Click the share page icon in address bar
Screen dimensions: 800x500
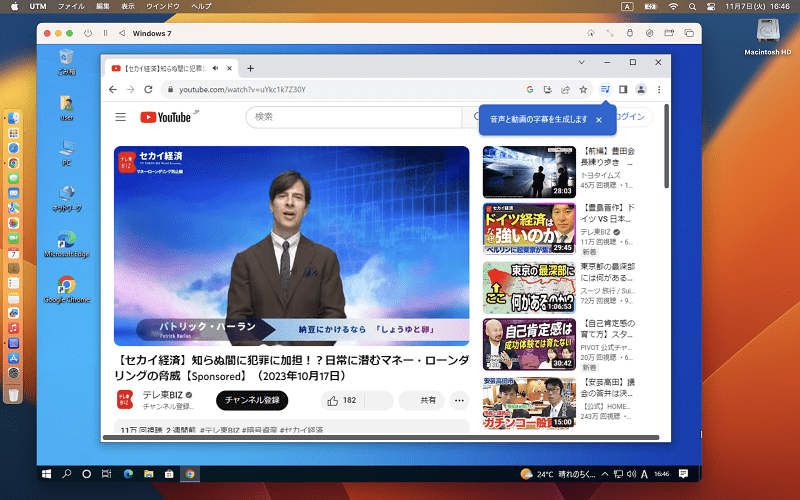pyautogui.click(x=565, y=89)
